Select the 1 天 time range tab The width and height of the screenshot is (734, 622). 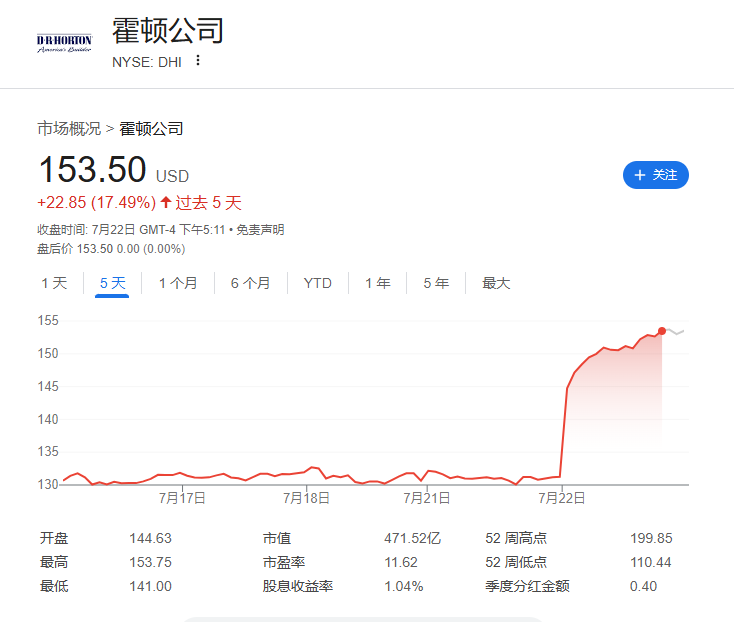[x=54, y=283]
